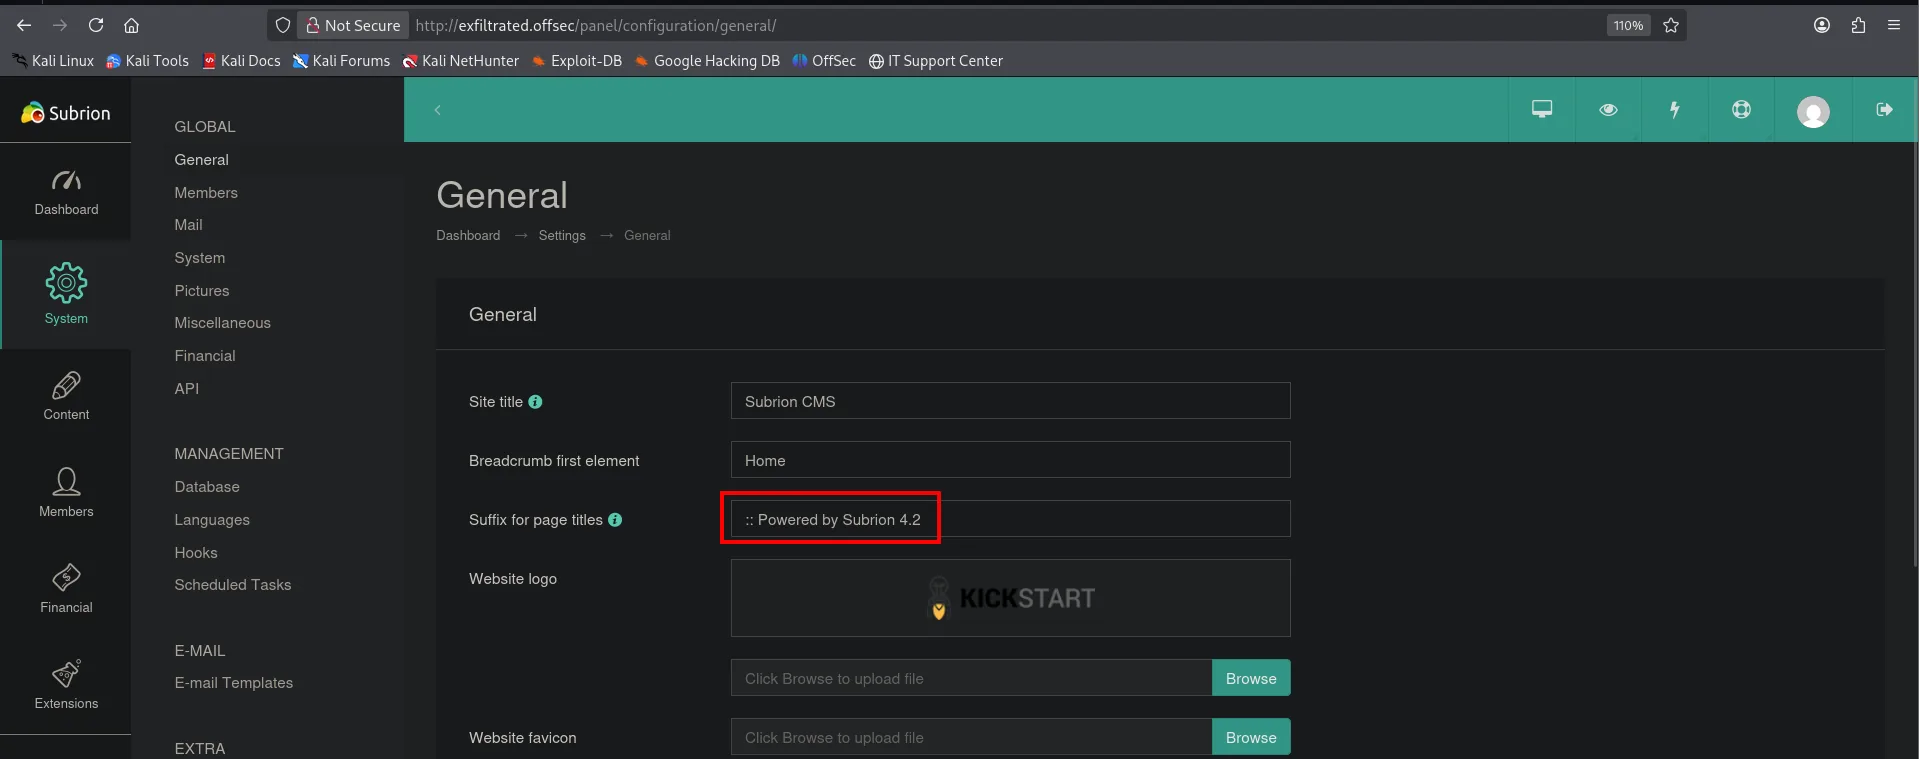Open E-mail Templates item
The width and height of the screenshot is (1919, 759).
234,683
